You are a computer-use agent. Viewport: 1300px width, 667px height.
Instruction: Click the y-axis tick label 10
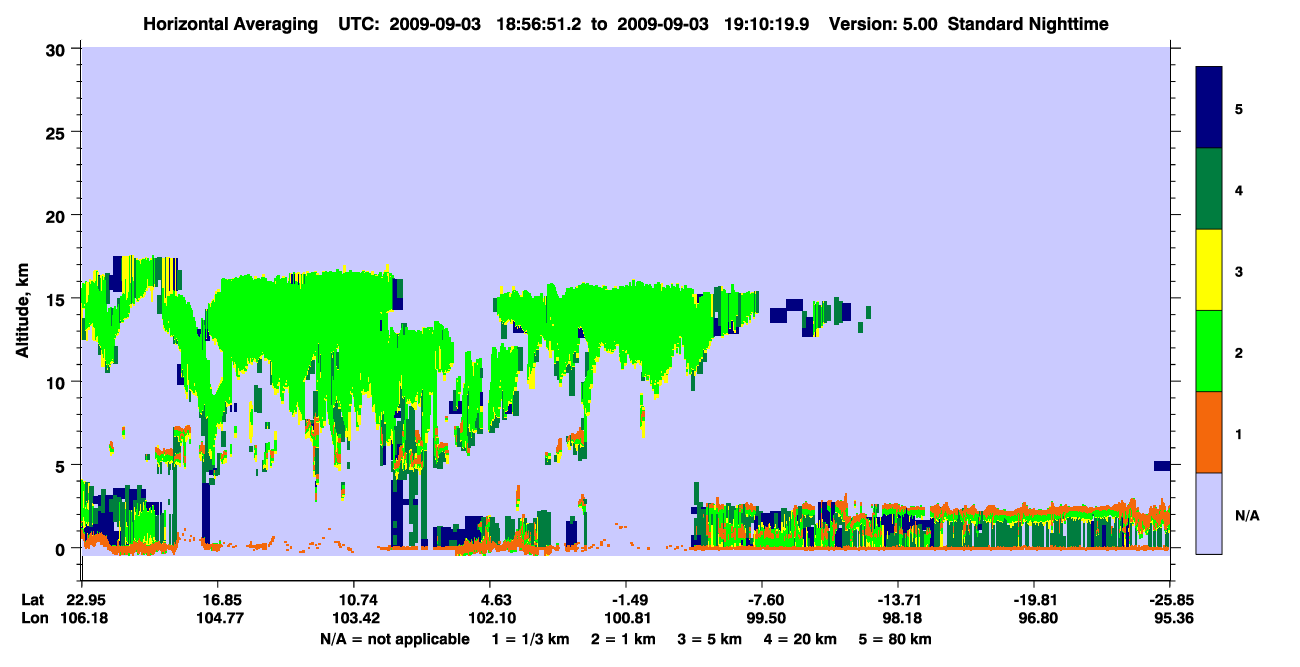coord(56,382)
